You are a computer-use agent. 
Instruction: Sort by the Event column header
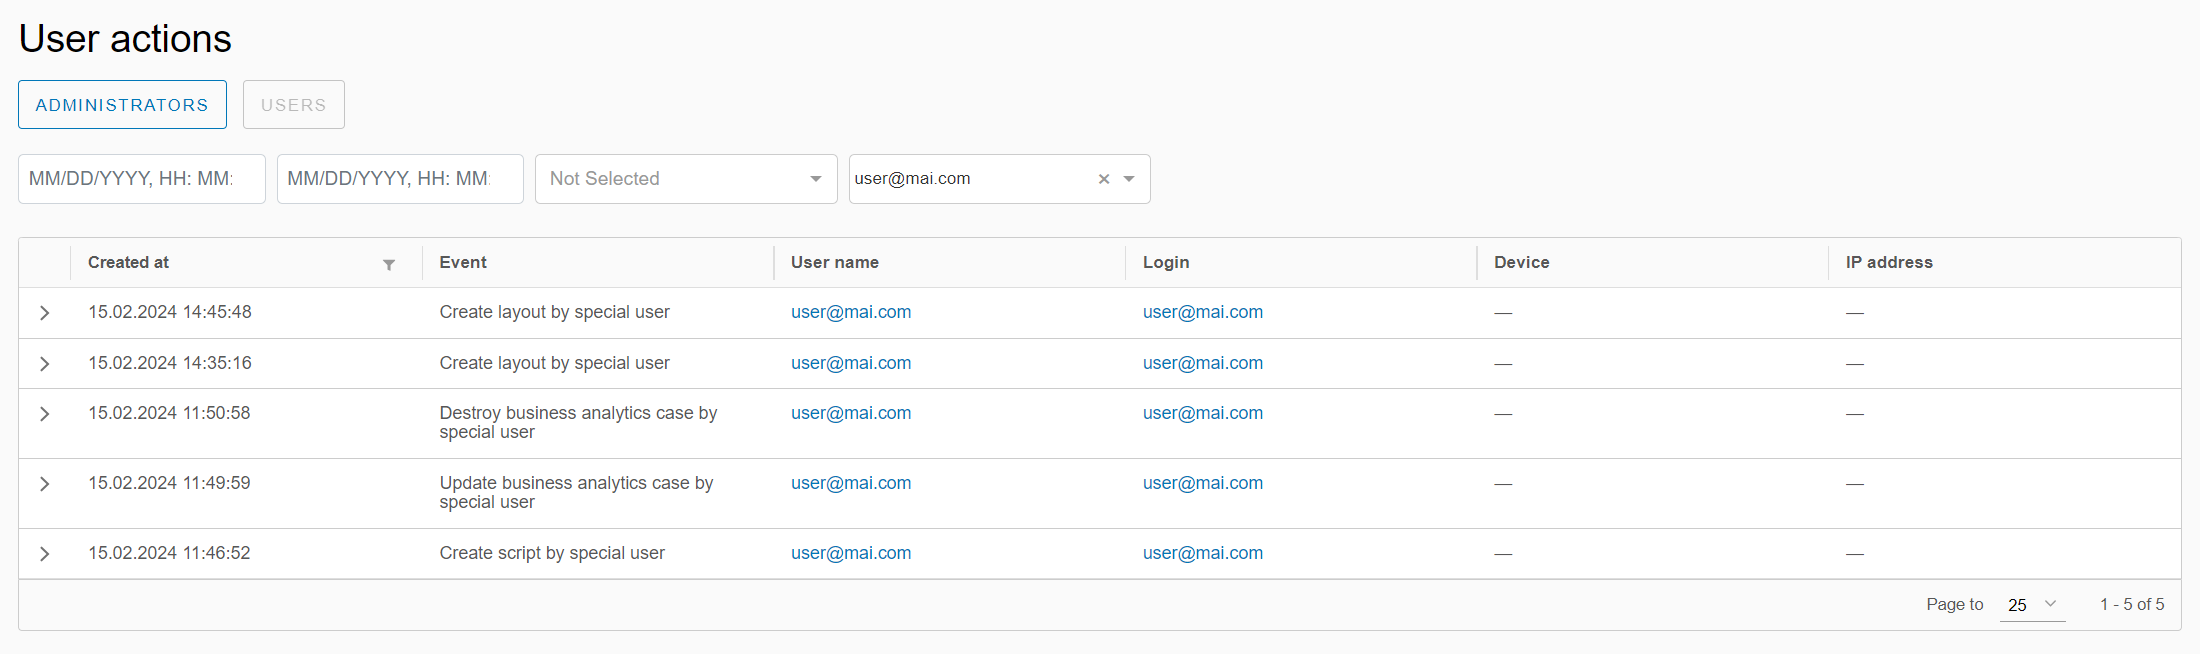463,262
